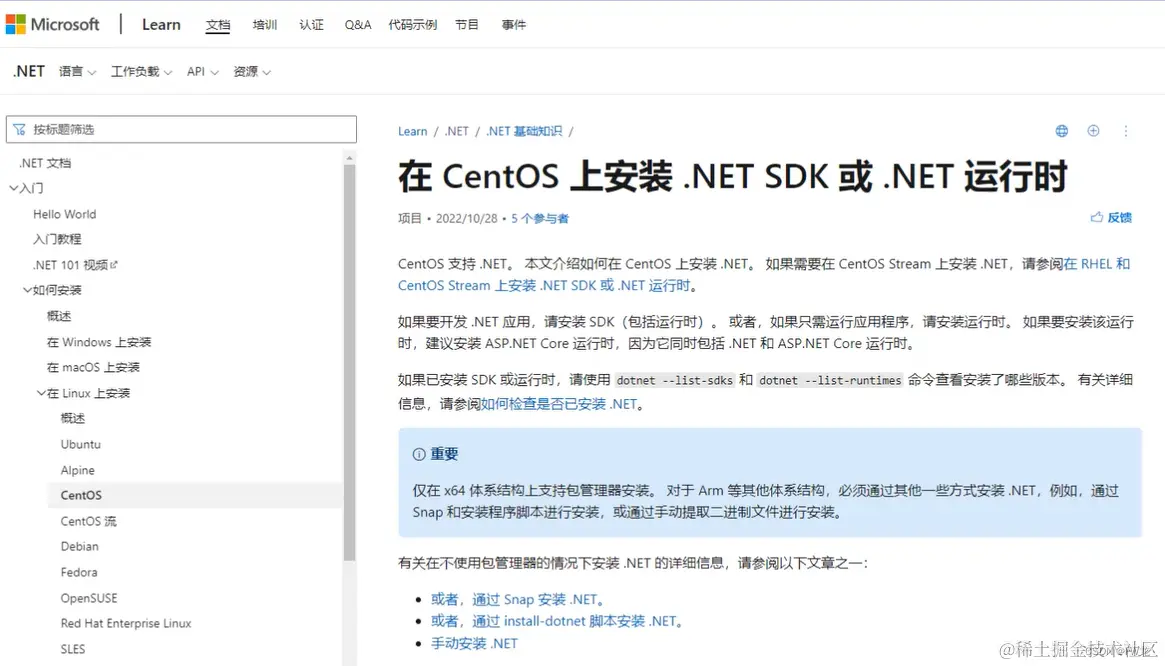
Task: Open Alpine in sidebar
Action: (x=77, y=471)
